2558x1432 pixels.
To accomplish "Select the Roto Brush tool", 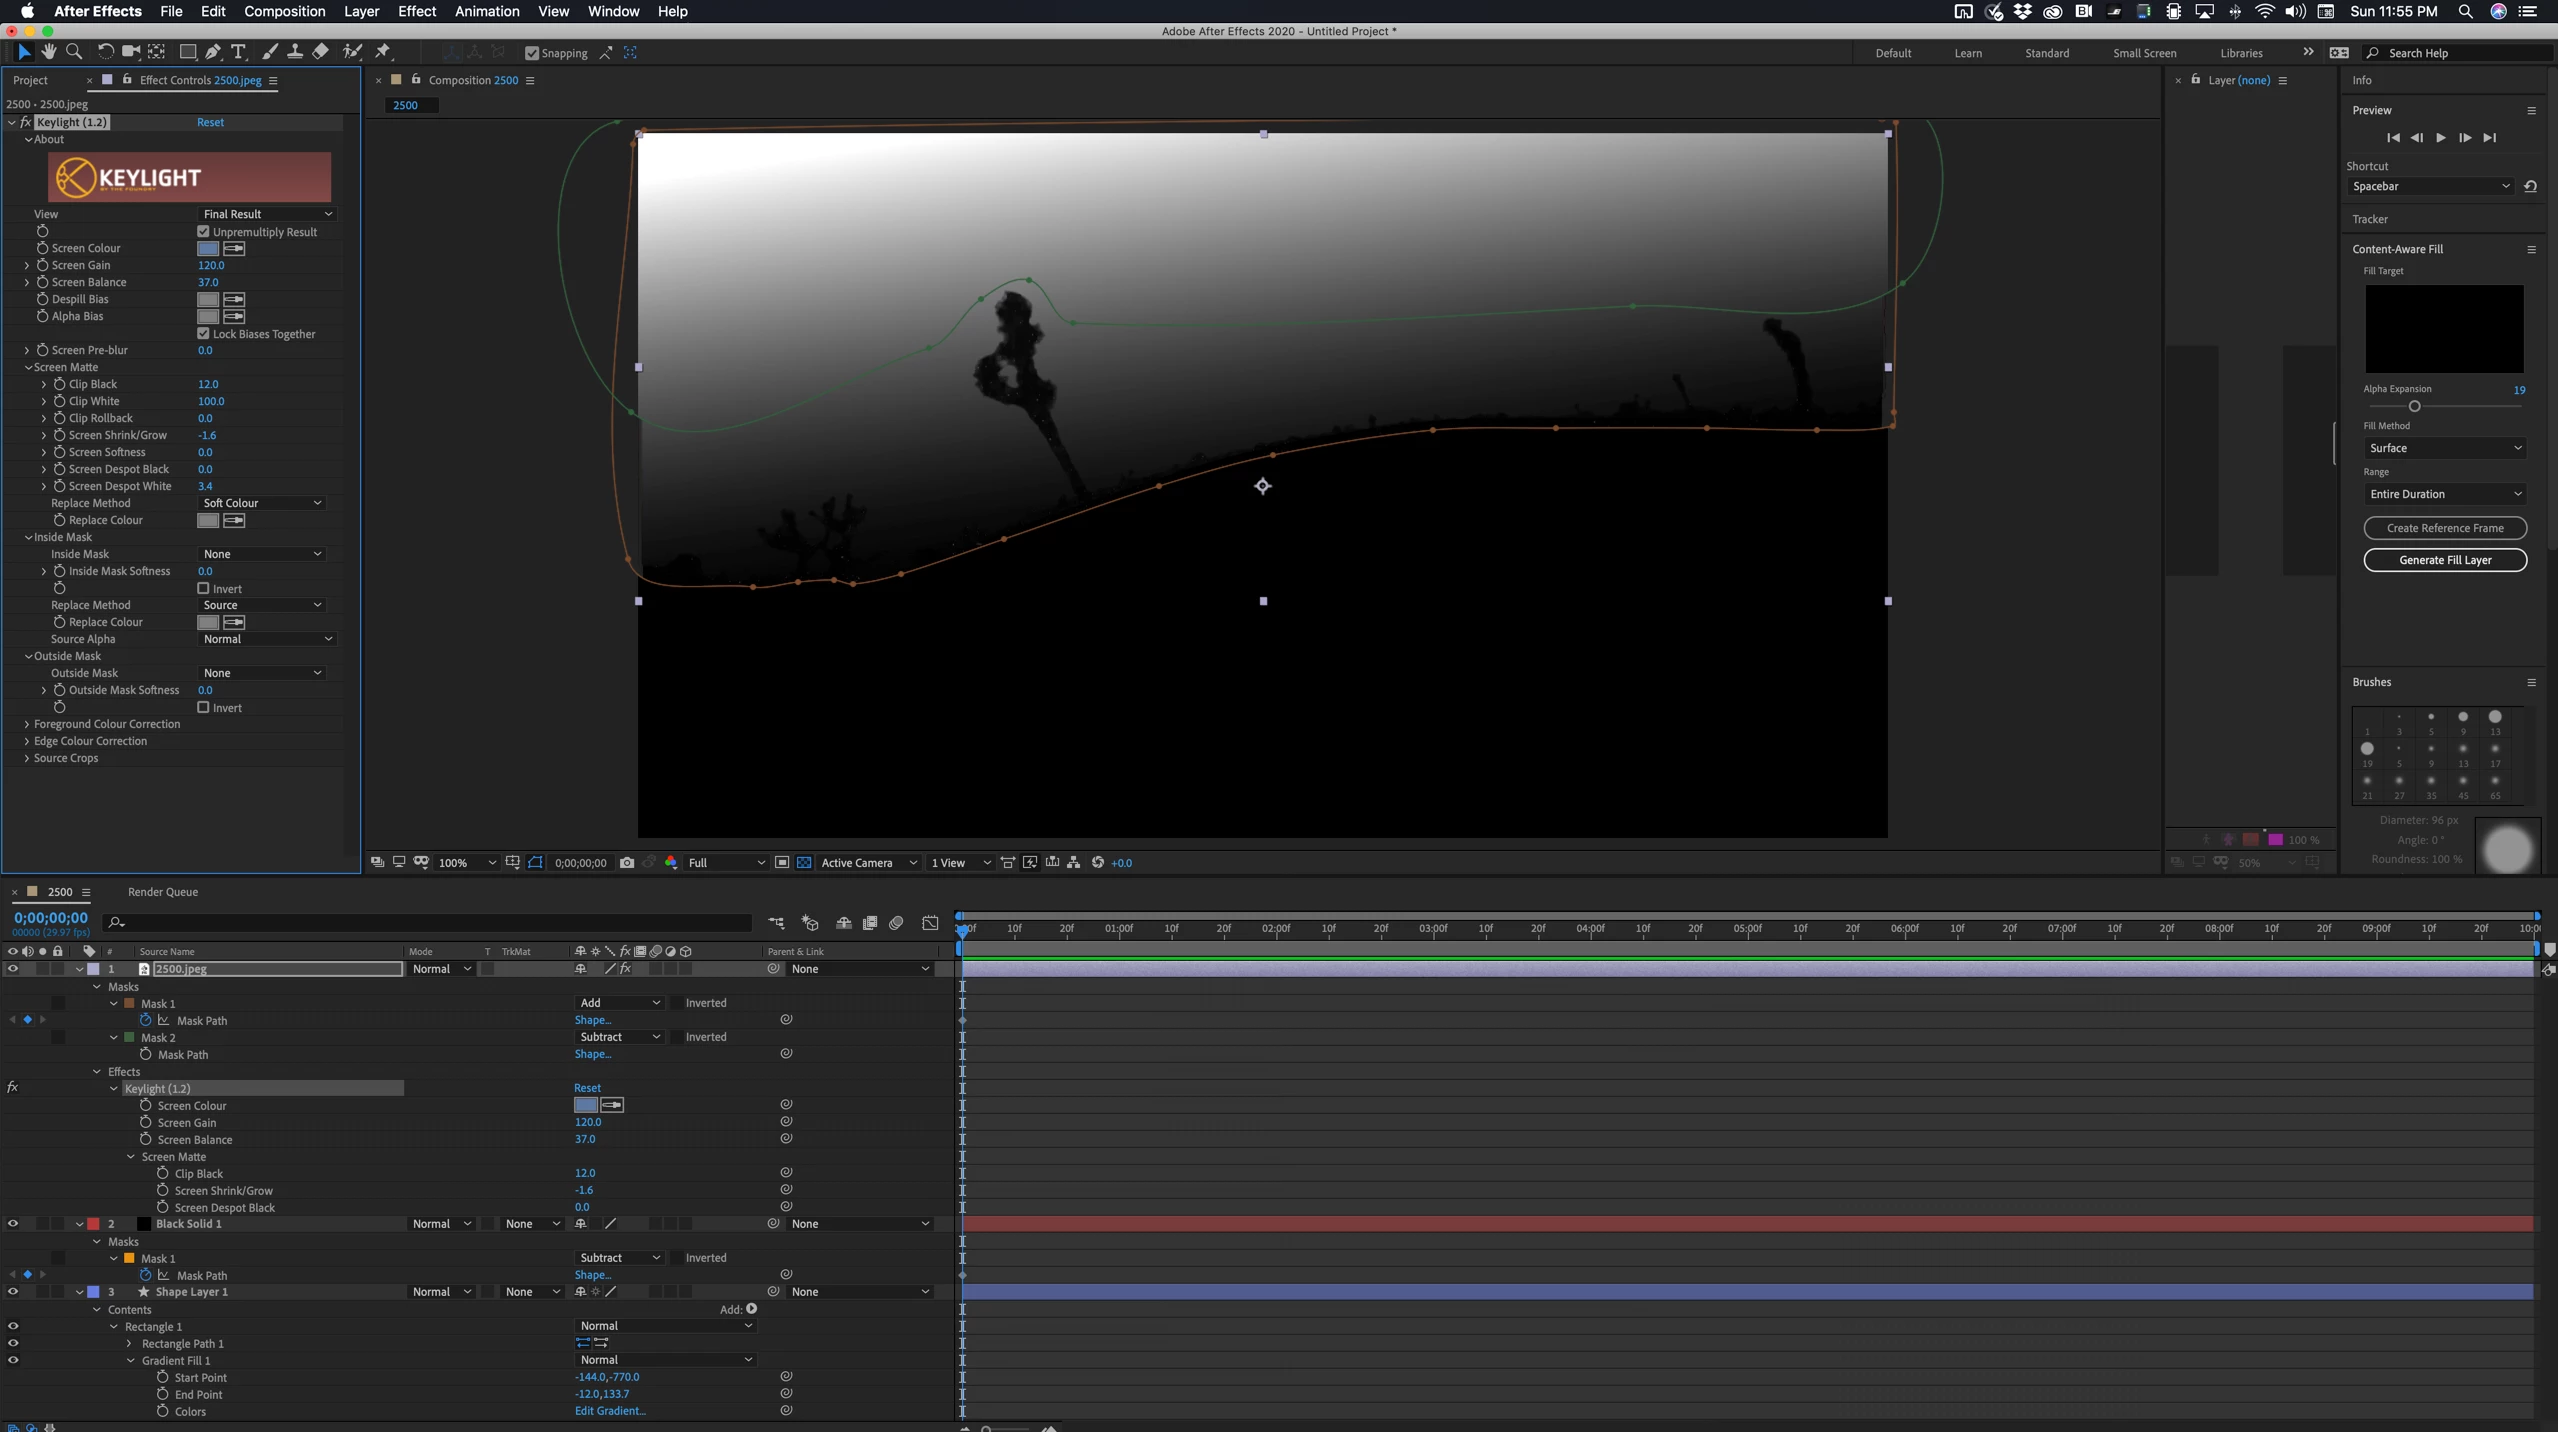I will click(x=352, y=52).
